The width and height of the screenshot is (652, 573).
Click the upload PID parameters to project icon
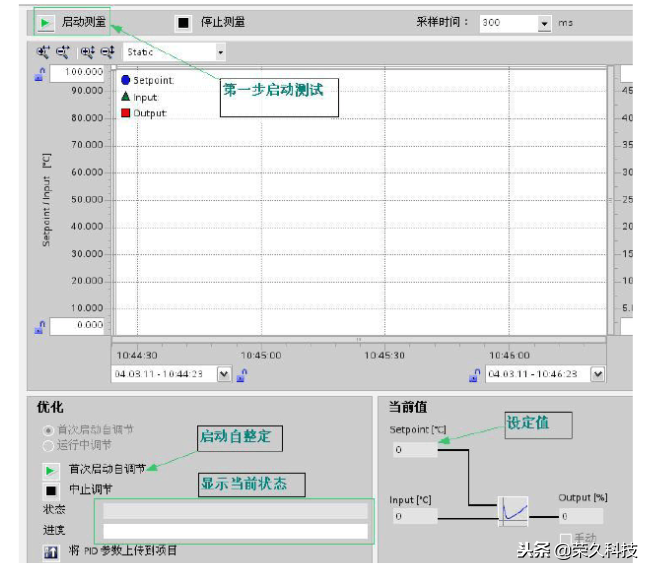point(49,551)
